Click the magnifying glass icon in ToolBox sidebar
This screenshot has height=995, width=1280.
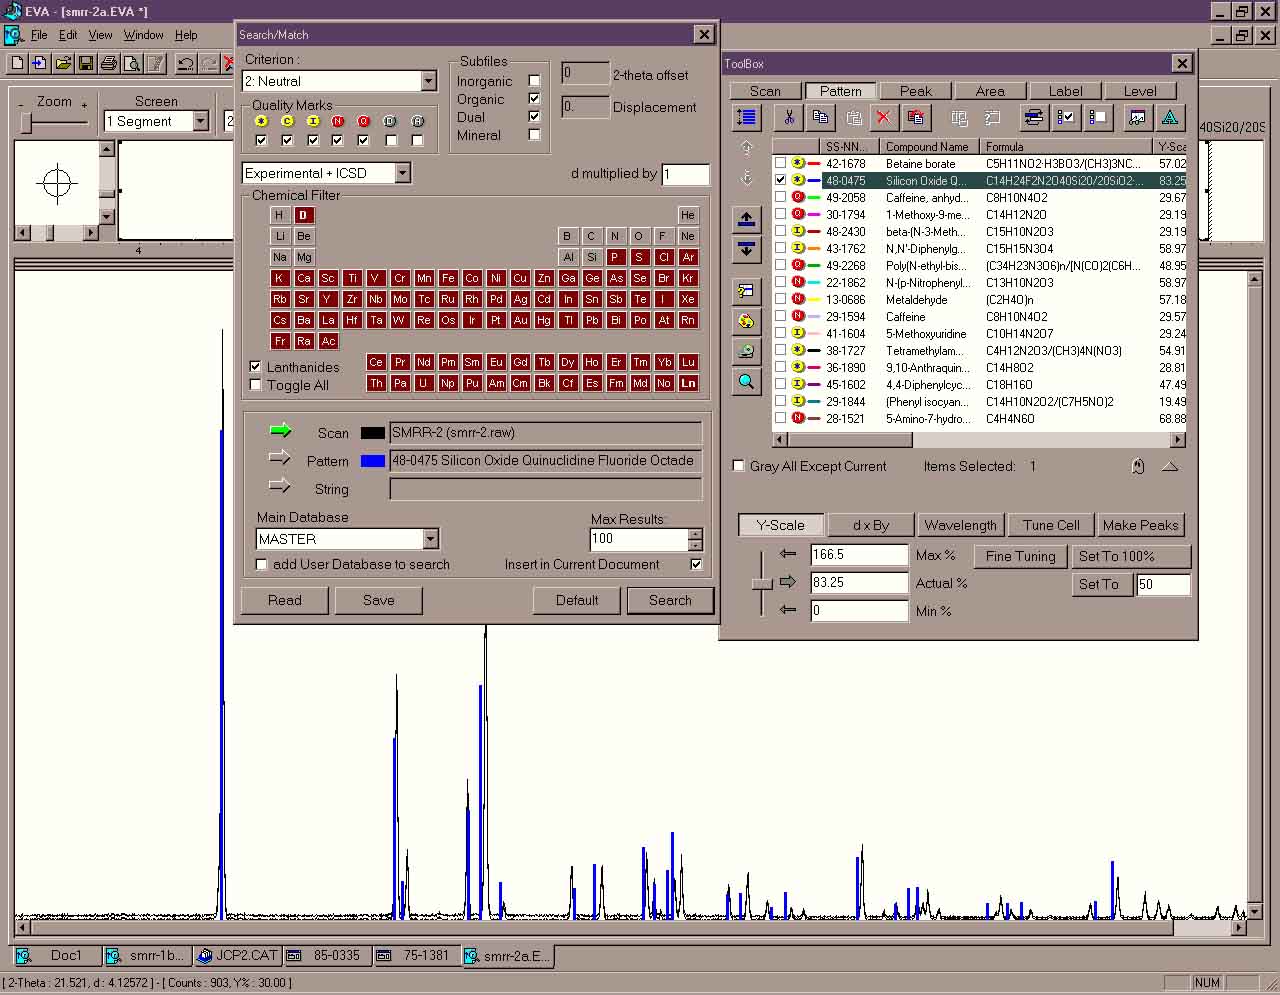click(x=746, y=381)
